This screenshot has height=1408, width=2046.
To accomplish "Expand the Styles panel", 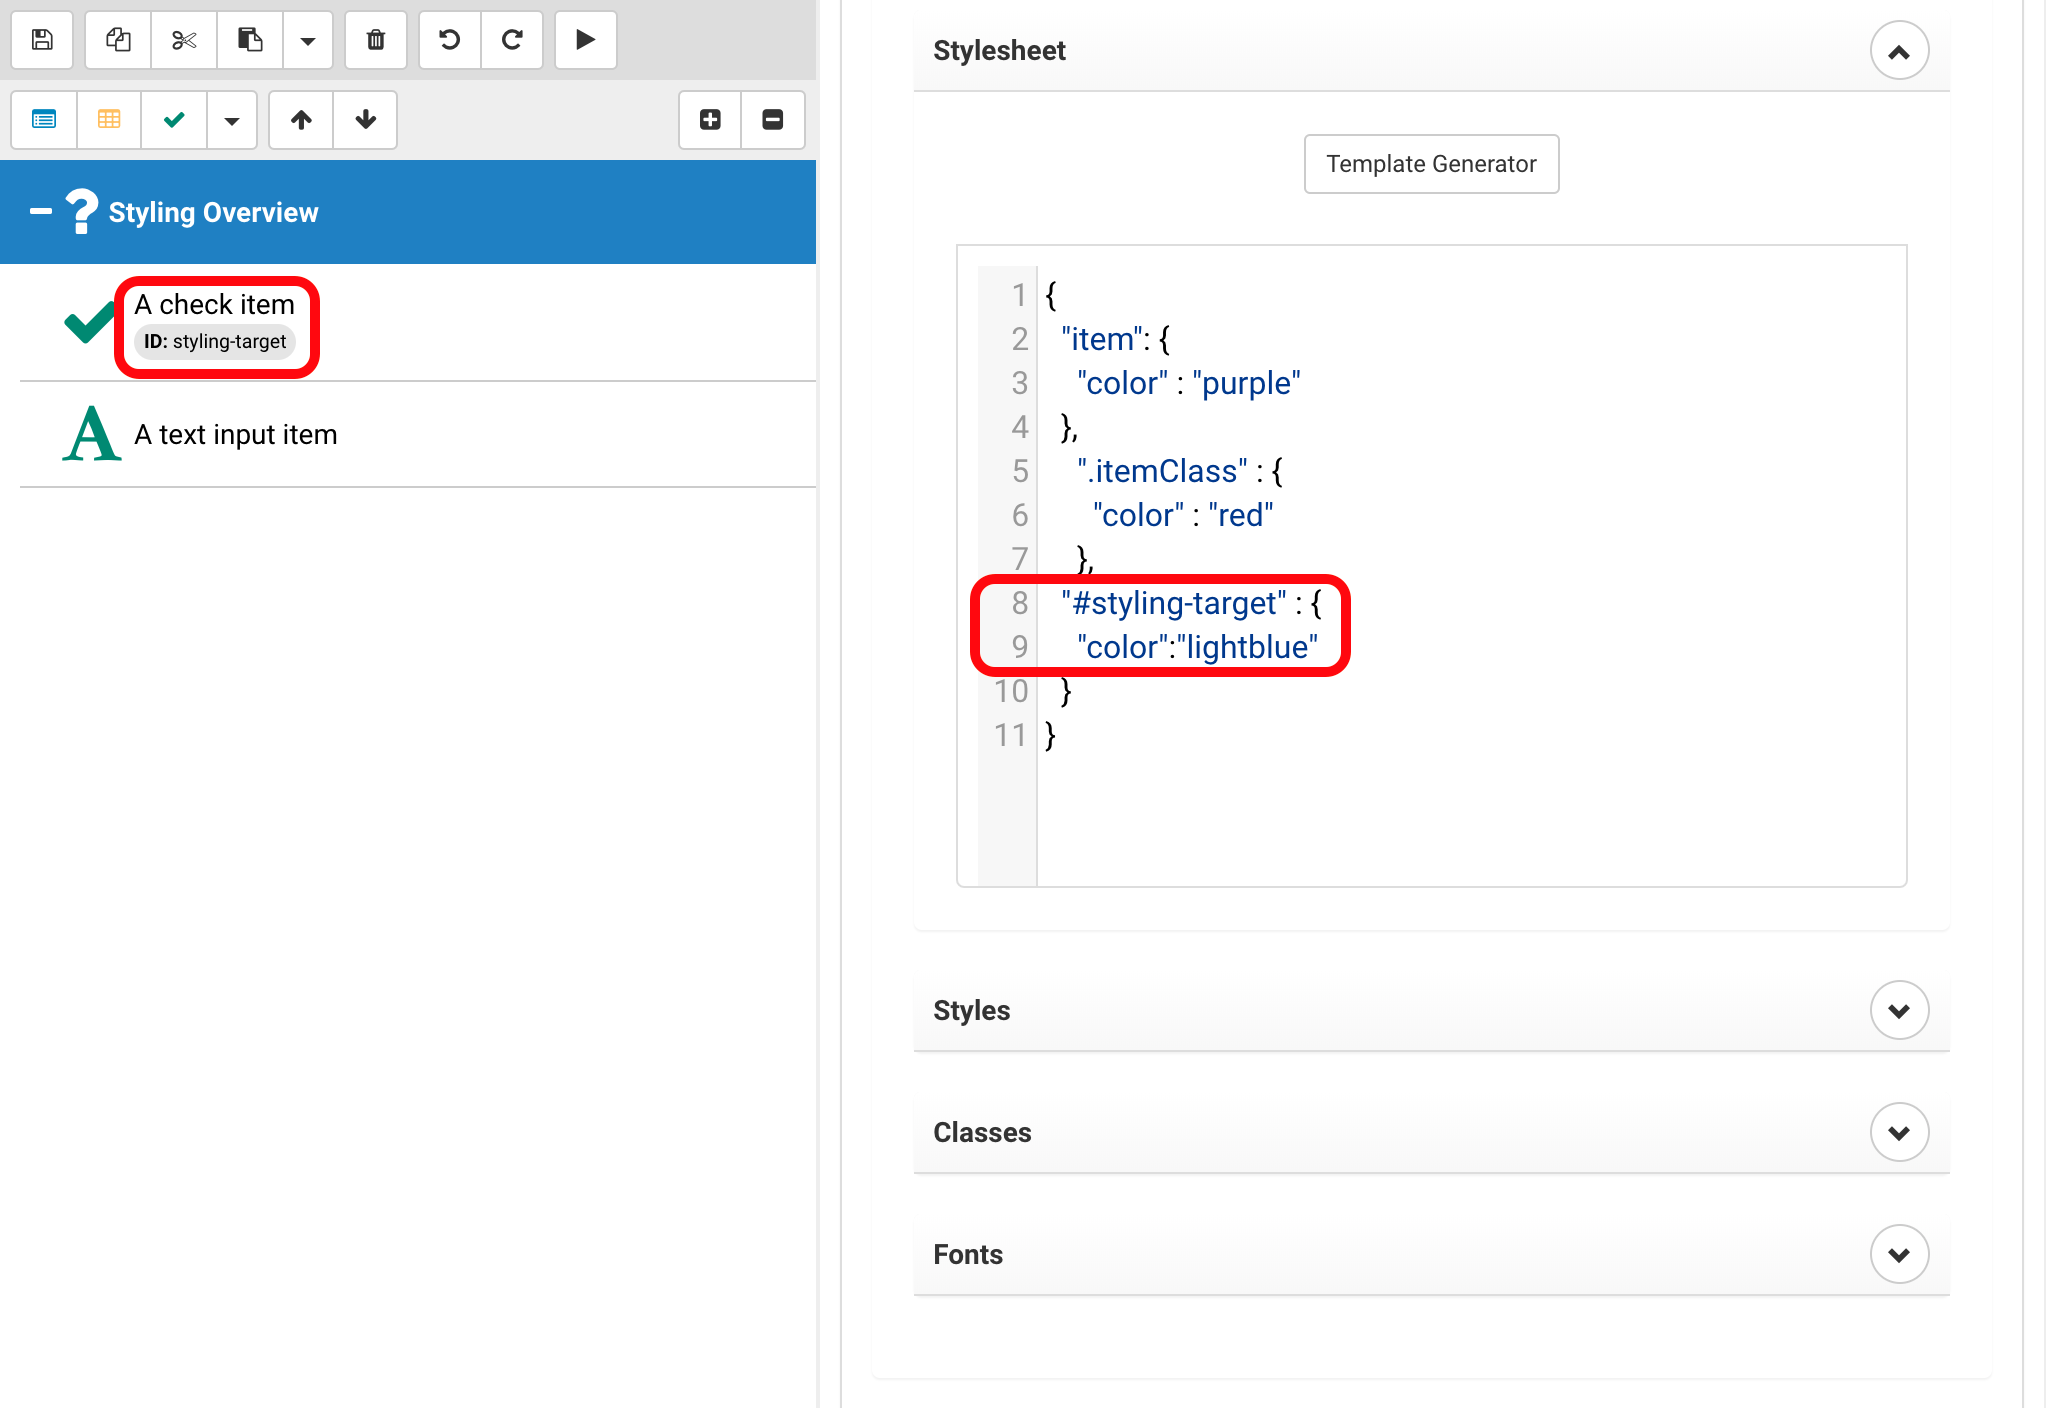I will [1898, 1010].
